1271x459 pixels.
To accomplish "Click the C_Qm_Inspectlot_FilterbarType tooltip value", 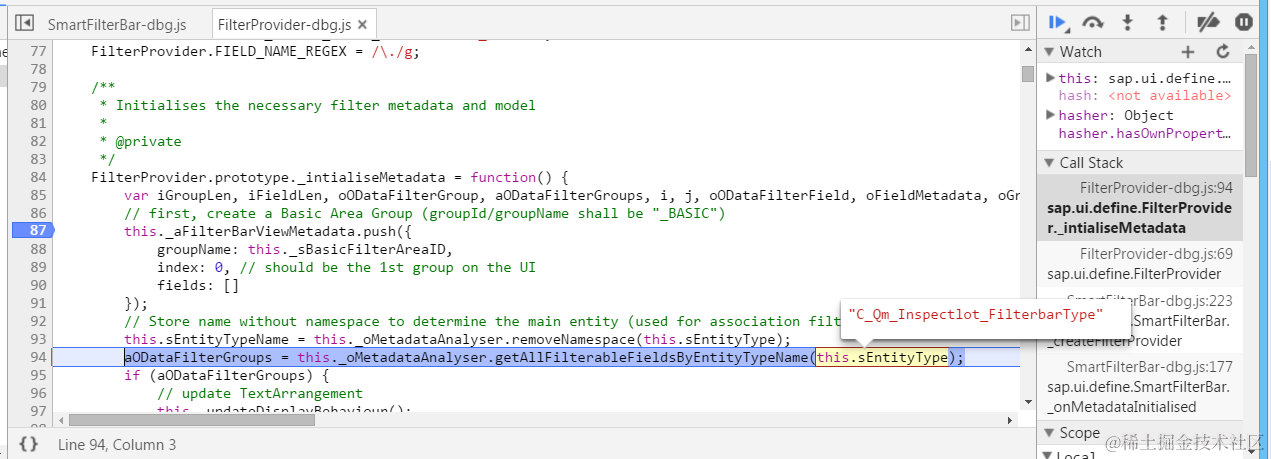I will coord(975,314).
